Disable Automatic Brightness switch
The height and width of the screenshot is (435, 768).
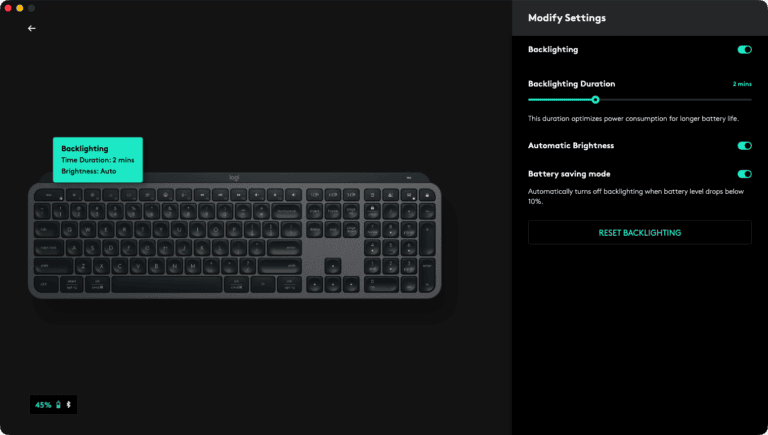coord(744,145)
